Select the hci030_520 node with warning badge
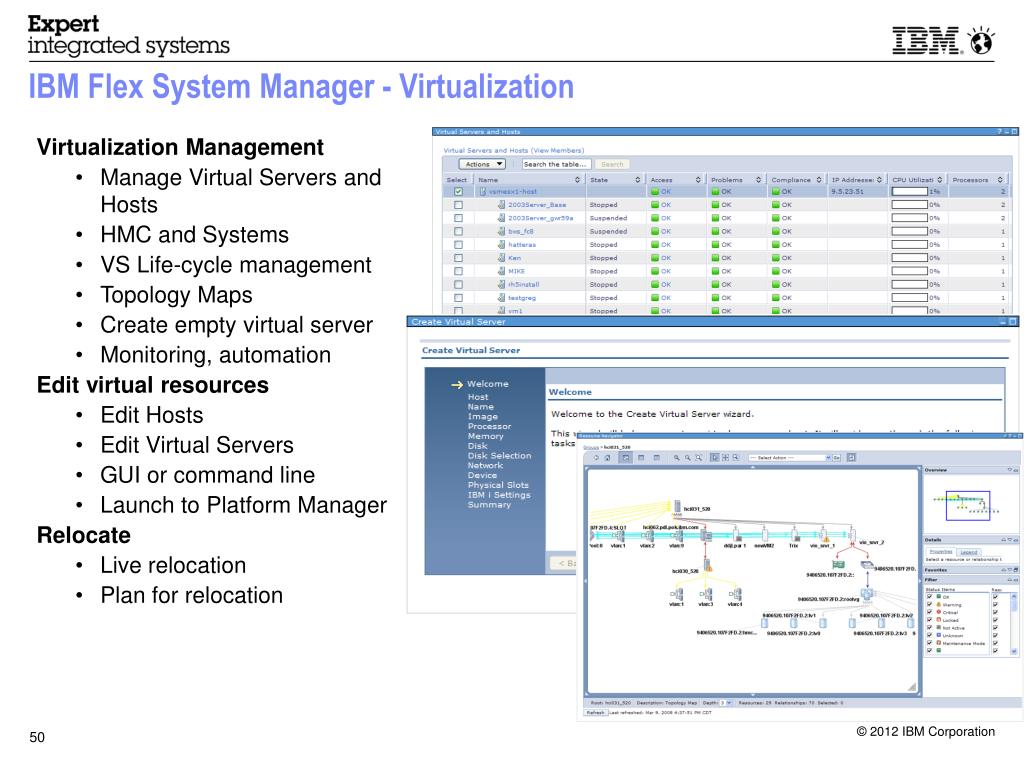This screenshot has width=1024, height=768. (707, 564)
